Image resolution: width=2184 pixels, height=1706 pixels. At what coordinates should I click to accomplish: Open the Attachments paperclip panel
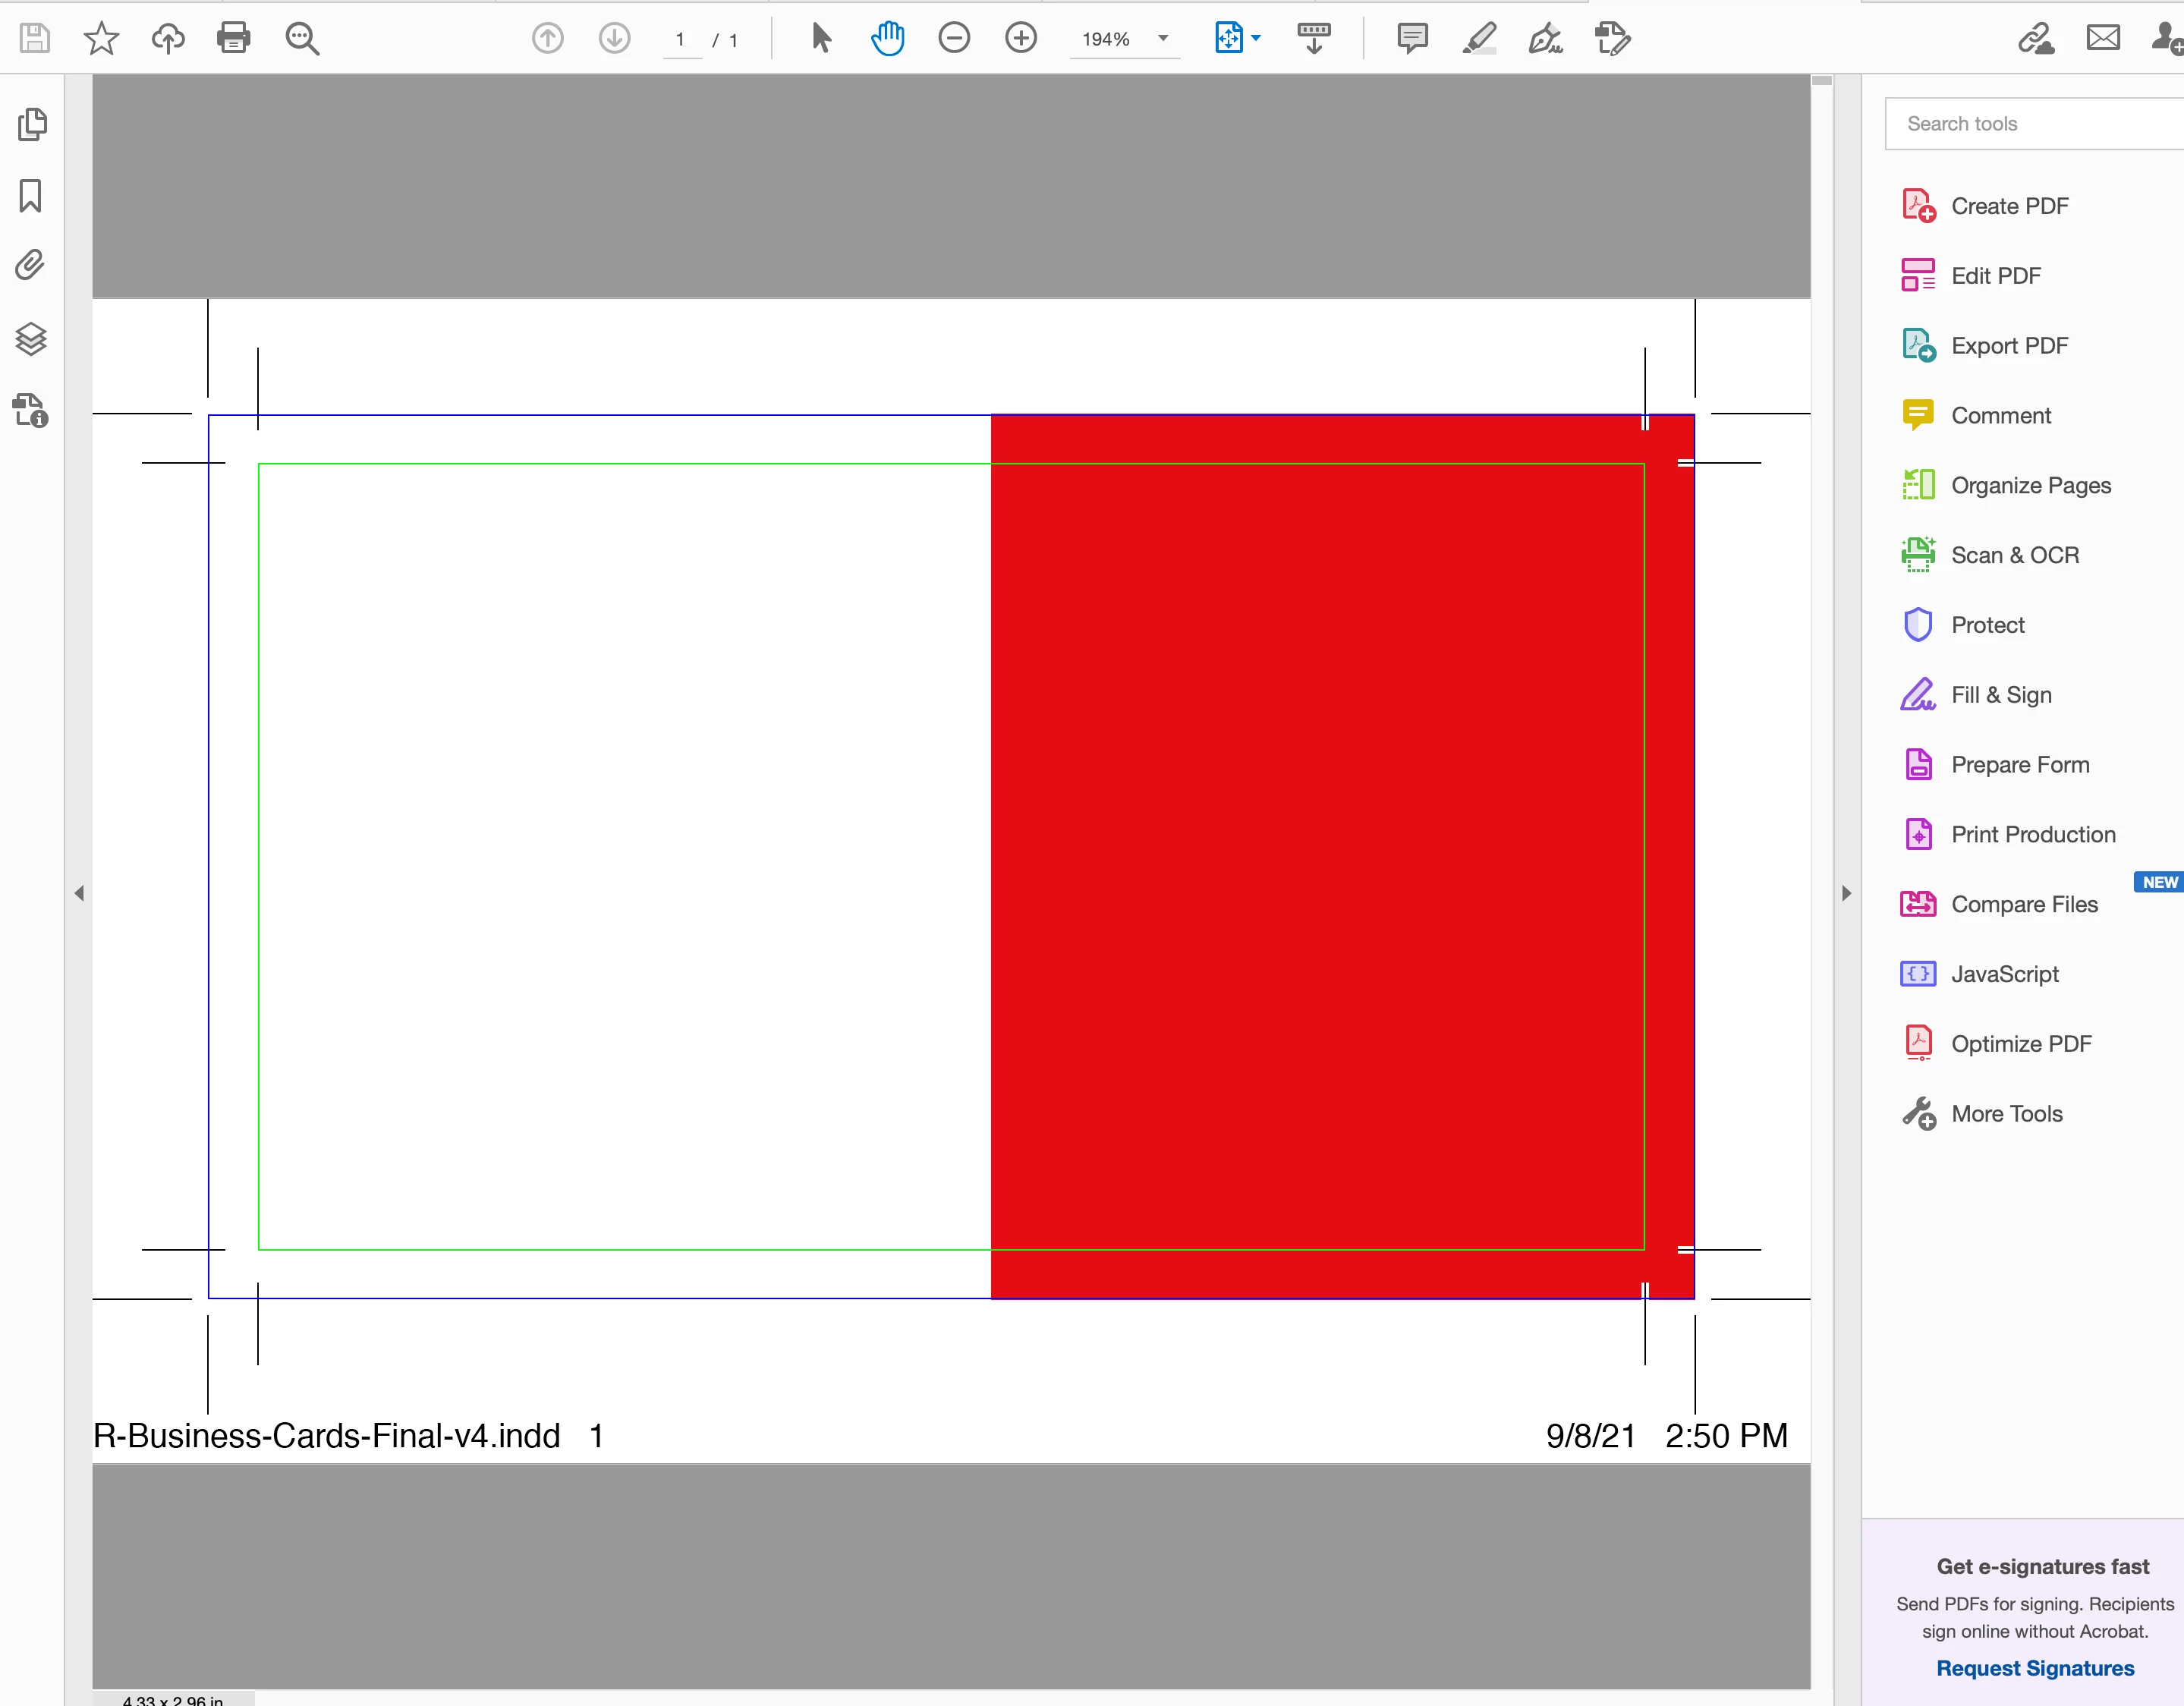coord(31,265)
